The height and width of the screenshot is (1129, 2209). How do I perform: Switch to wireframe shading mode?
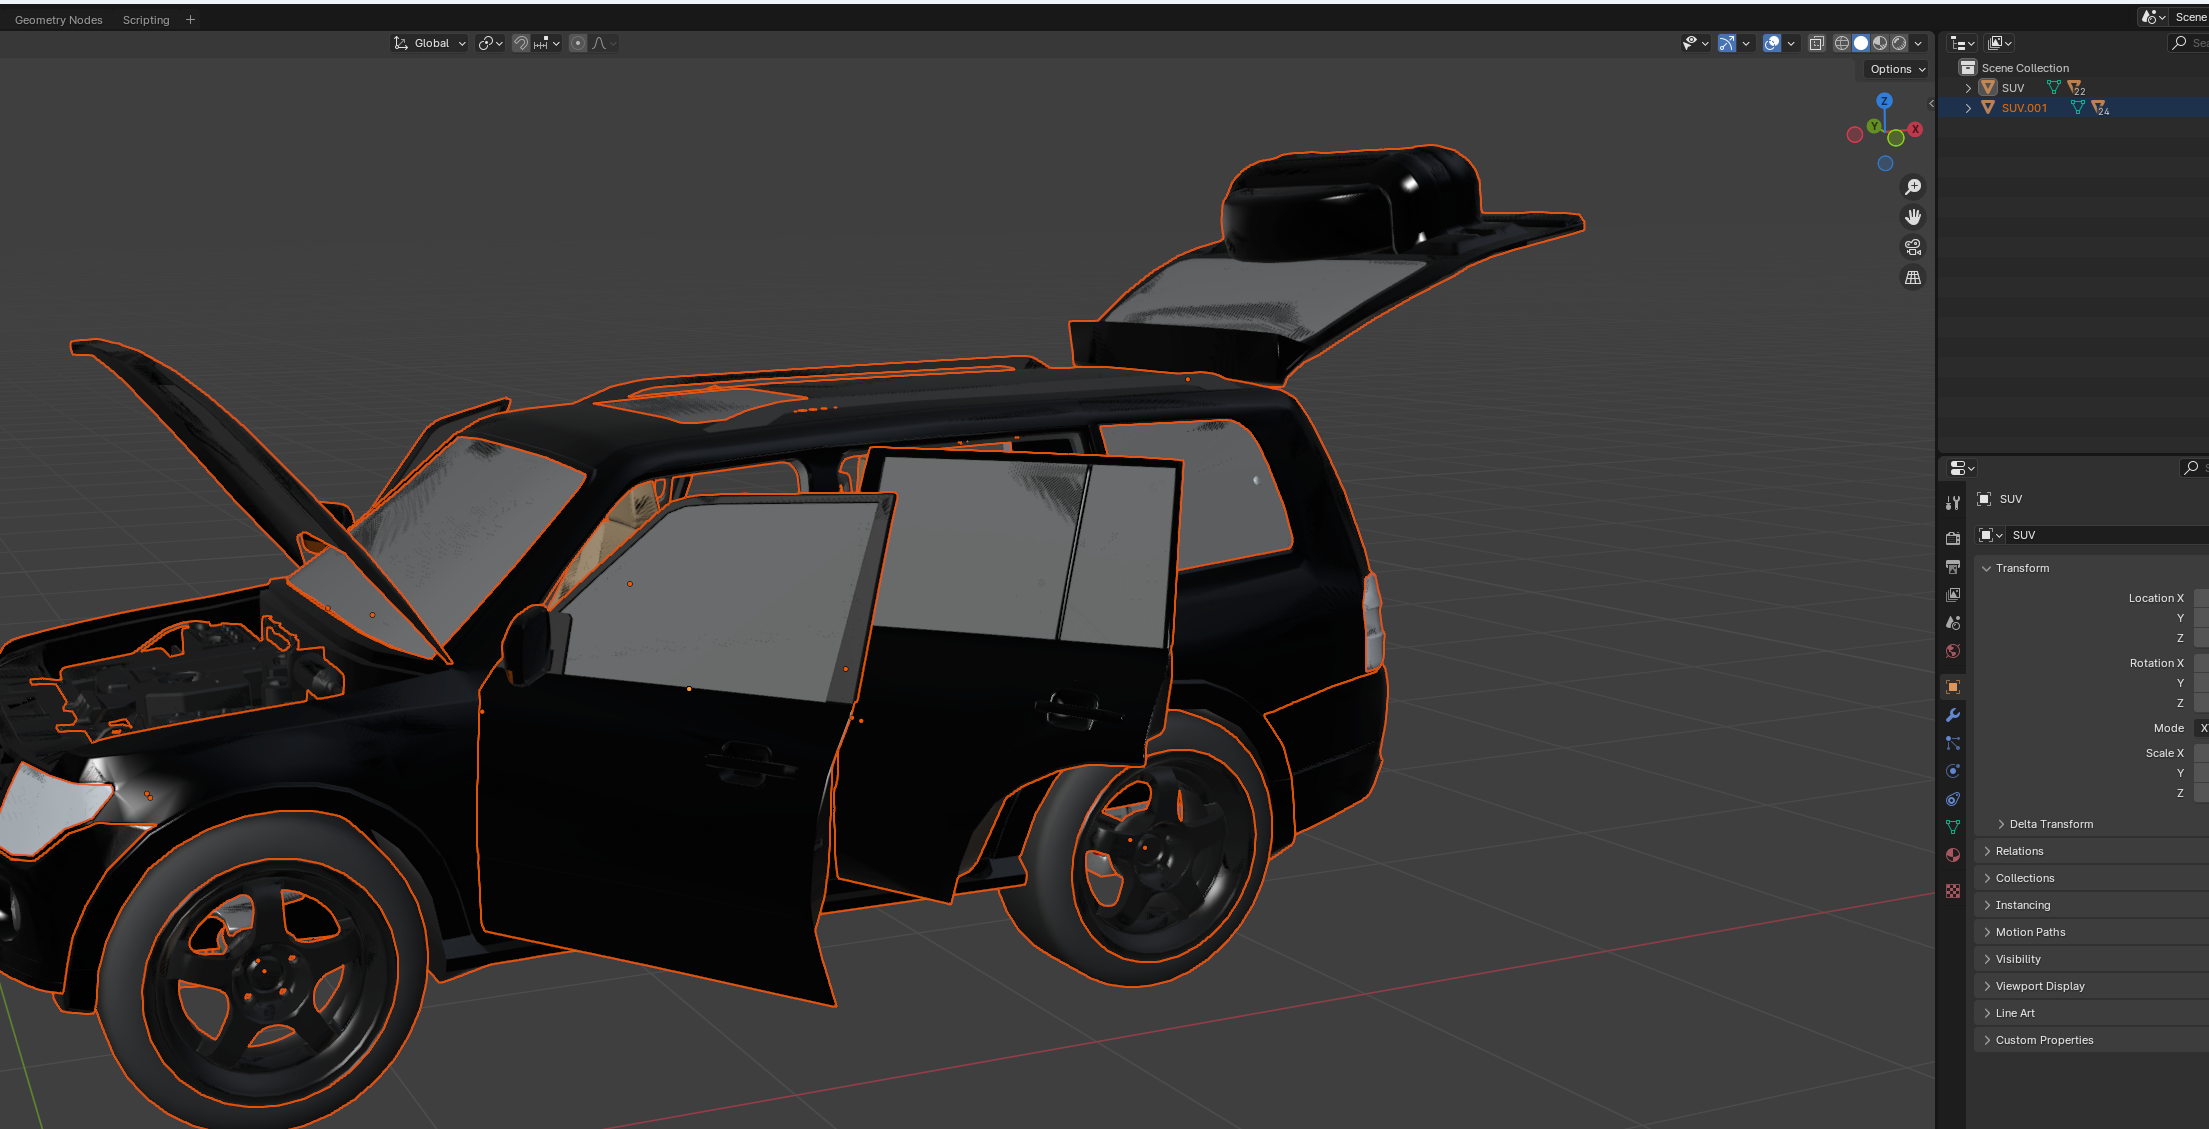(x=1841, y=43)
